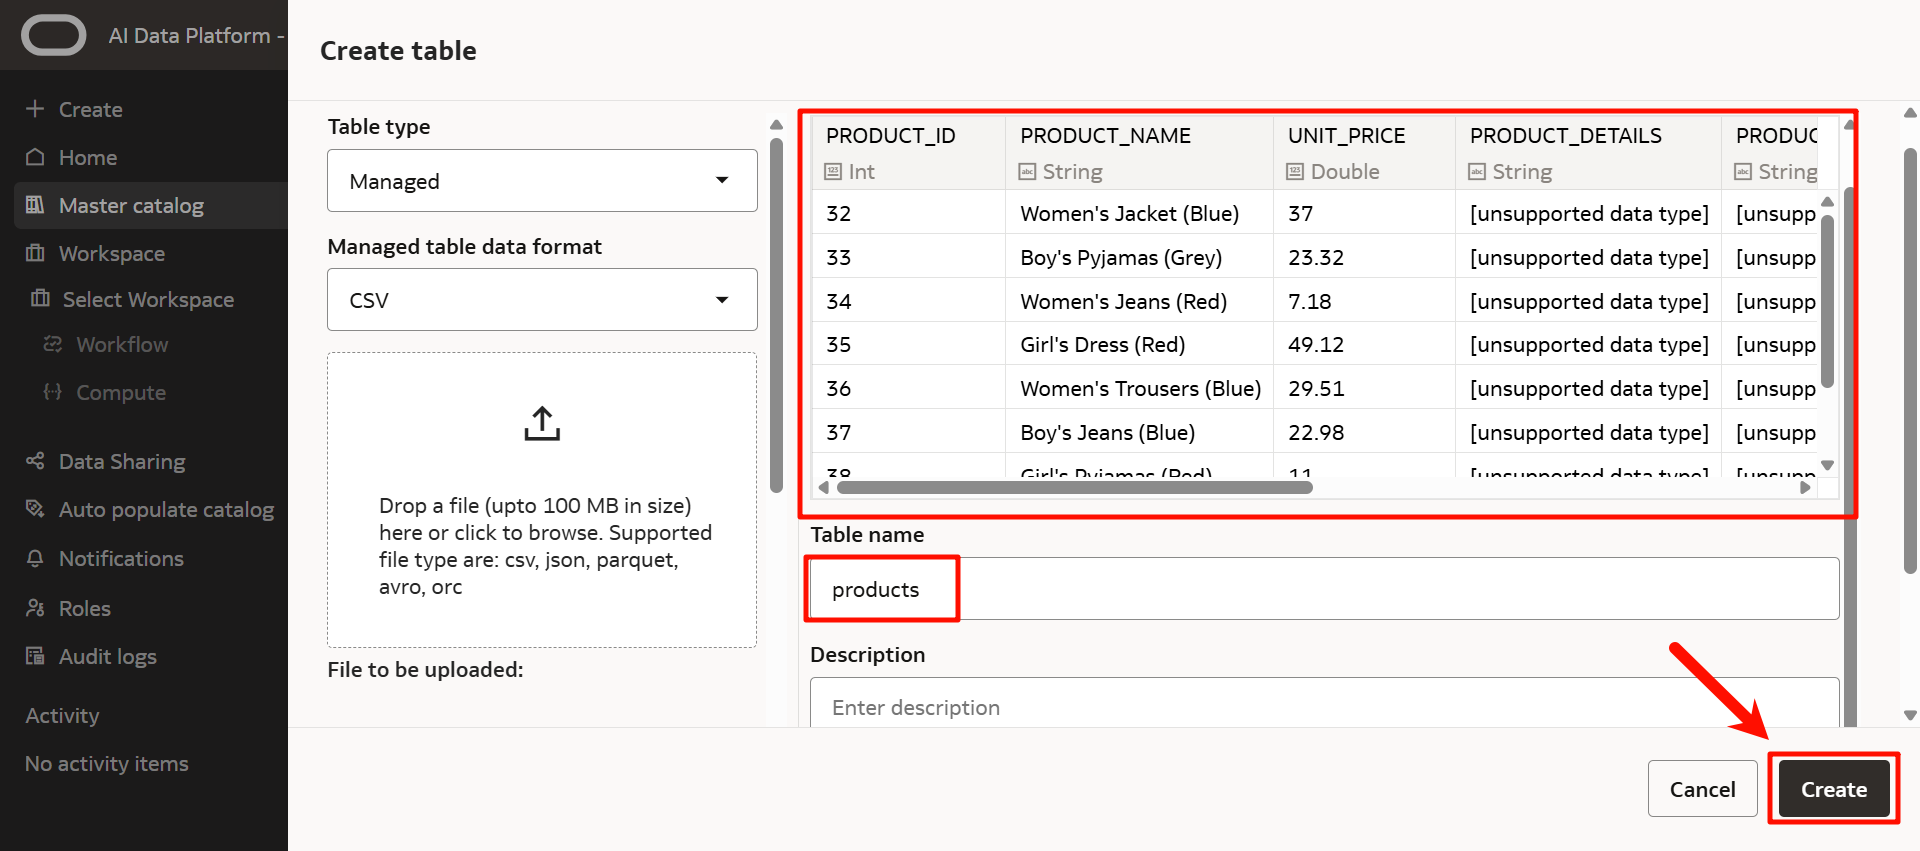The width and height of the screenshot is (1920, 851).
Task: Click the Oracle logo icon
Action: pyautogui.click(x=54, y=36)
